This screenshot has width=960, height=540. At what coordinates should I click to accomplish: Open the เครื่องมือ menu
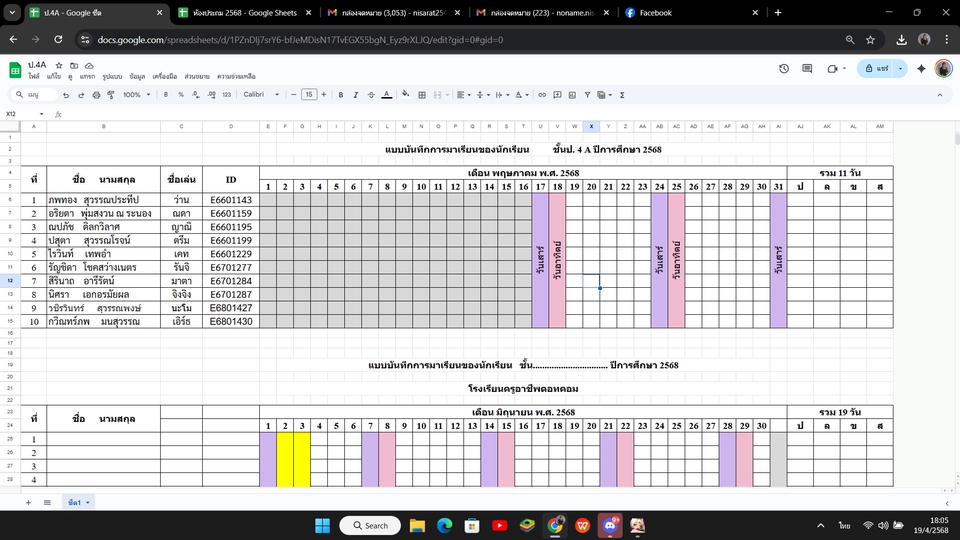point(165,77)
